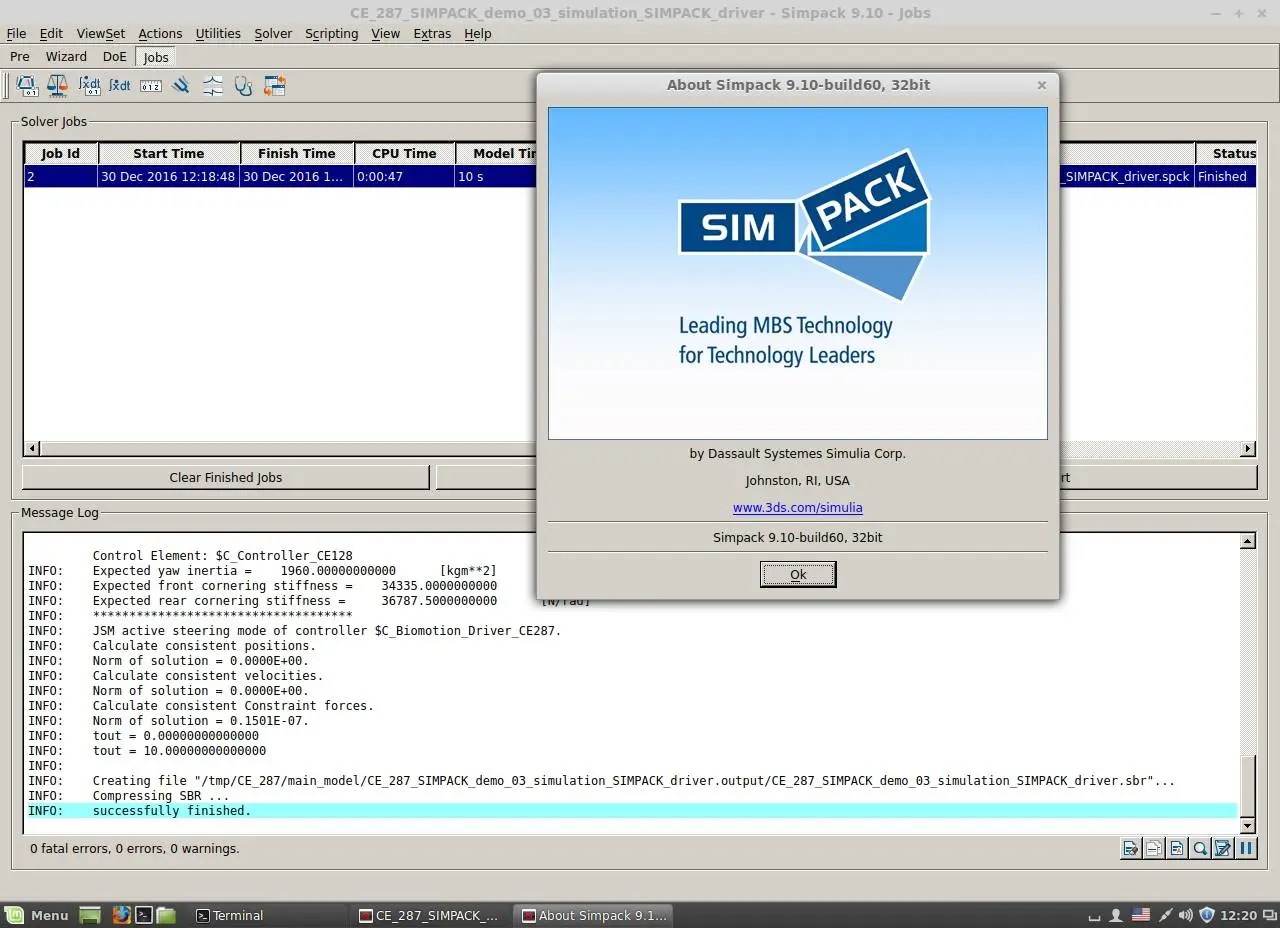
Task: Copy message log with copy icon
Action: point(1154,848)
